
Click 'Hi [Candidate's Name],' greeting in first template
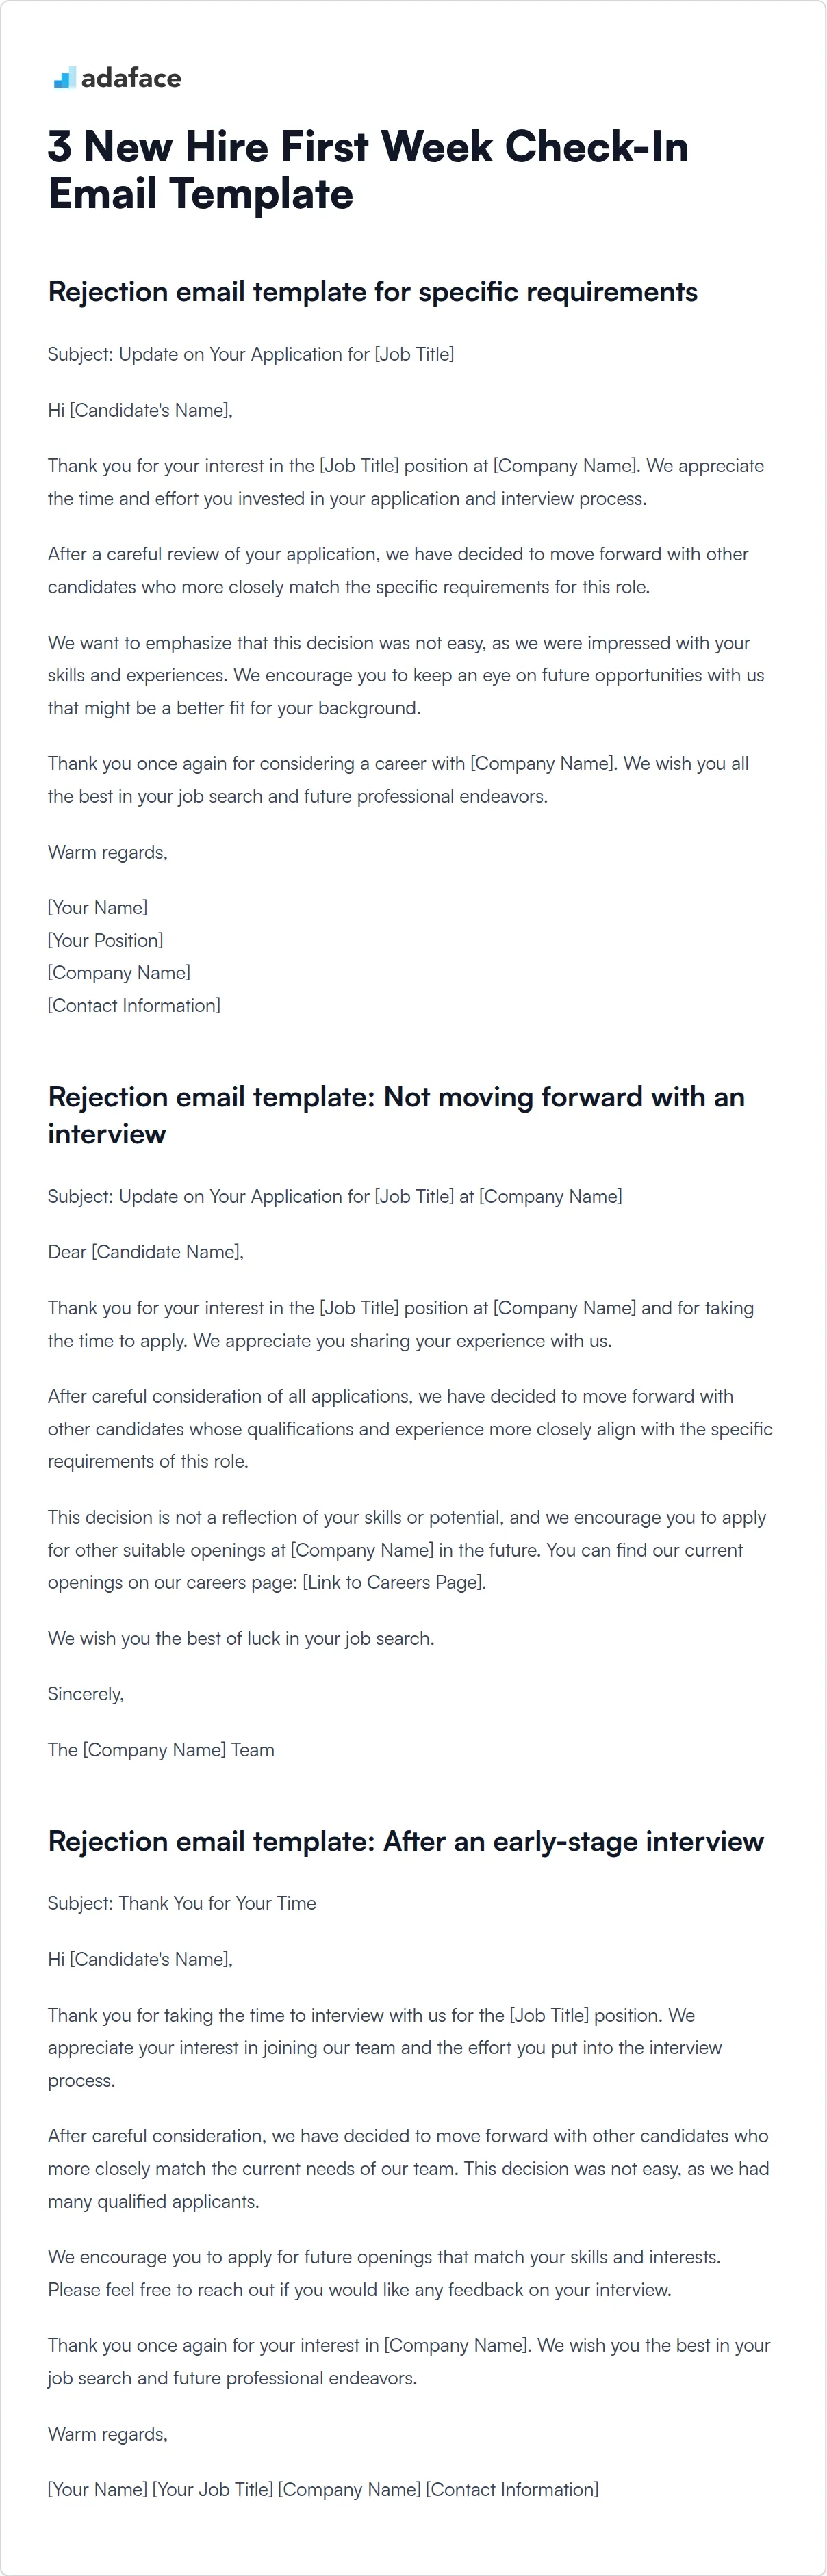pyautogui.click(x=140, y=410)
